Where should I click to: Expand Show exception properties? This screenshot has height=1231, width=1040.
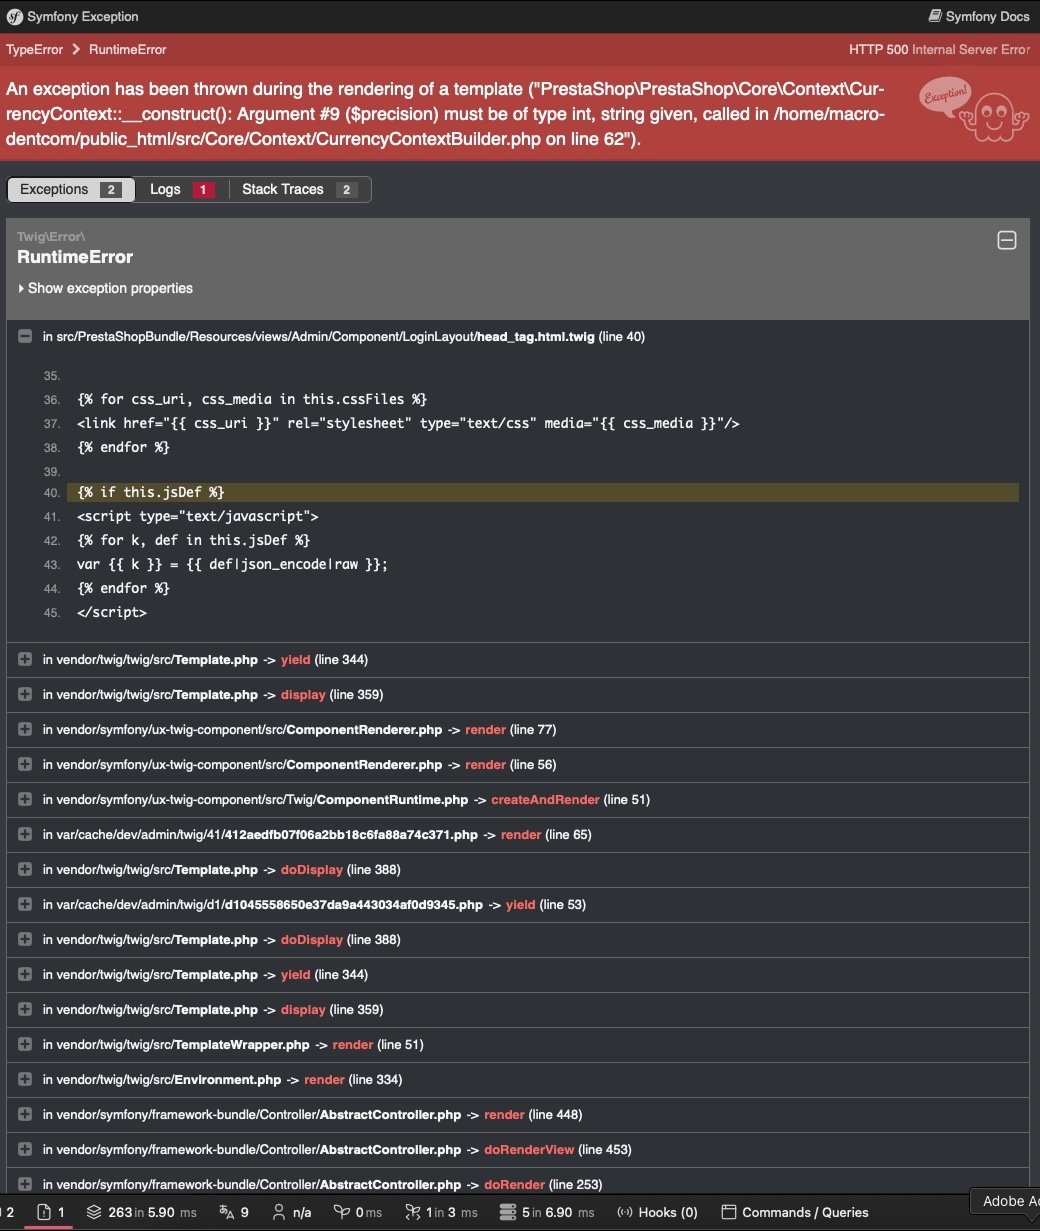[105, 288]
